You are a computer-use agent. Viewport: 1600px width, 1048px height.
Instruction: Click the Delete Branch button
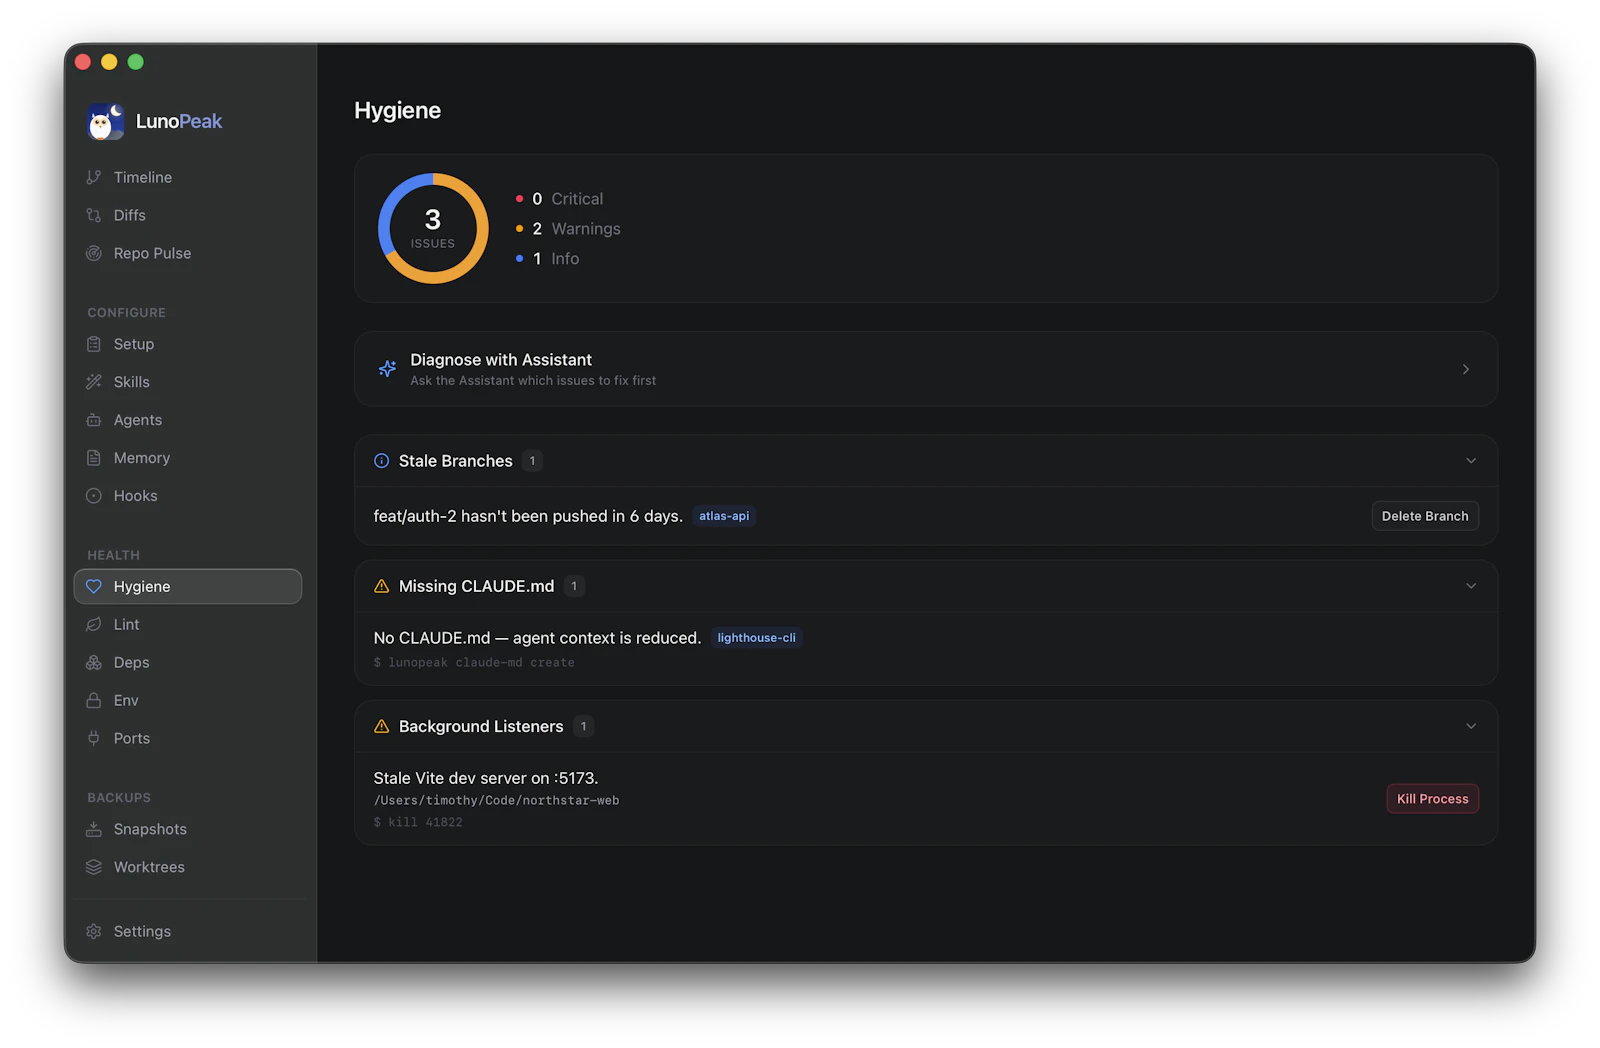click(1425, 516)
